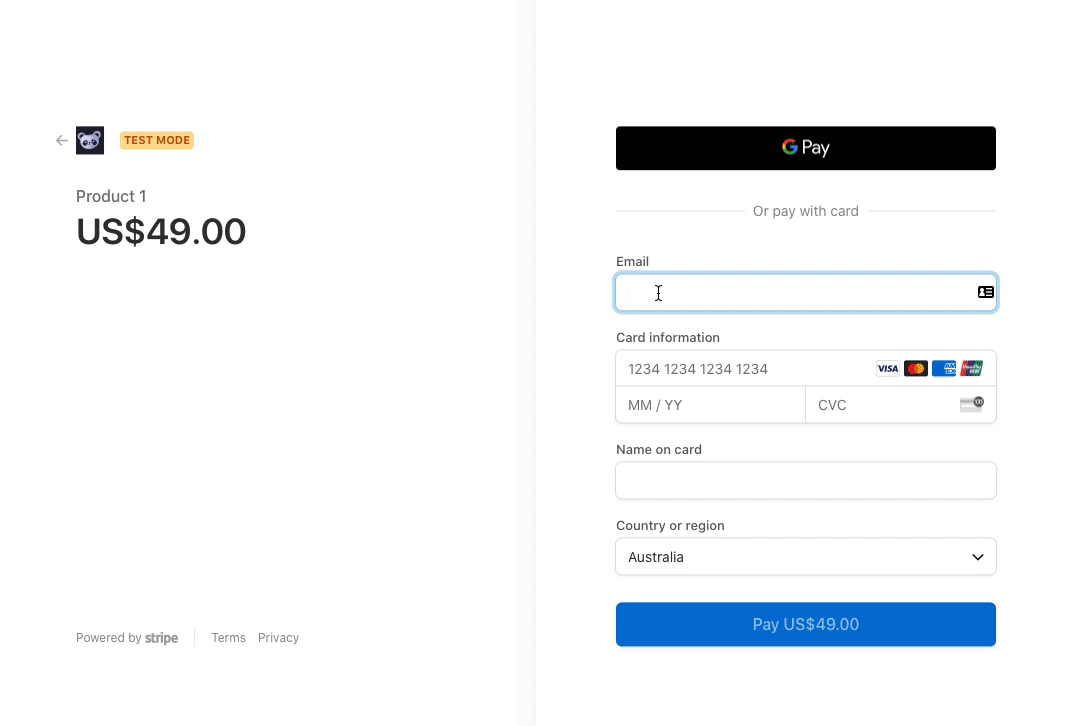This screenshot has height=726, width=1088.
Task: Focus the Name on card field
Action: coord(806,480)
